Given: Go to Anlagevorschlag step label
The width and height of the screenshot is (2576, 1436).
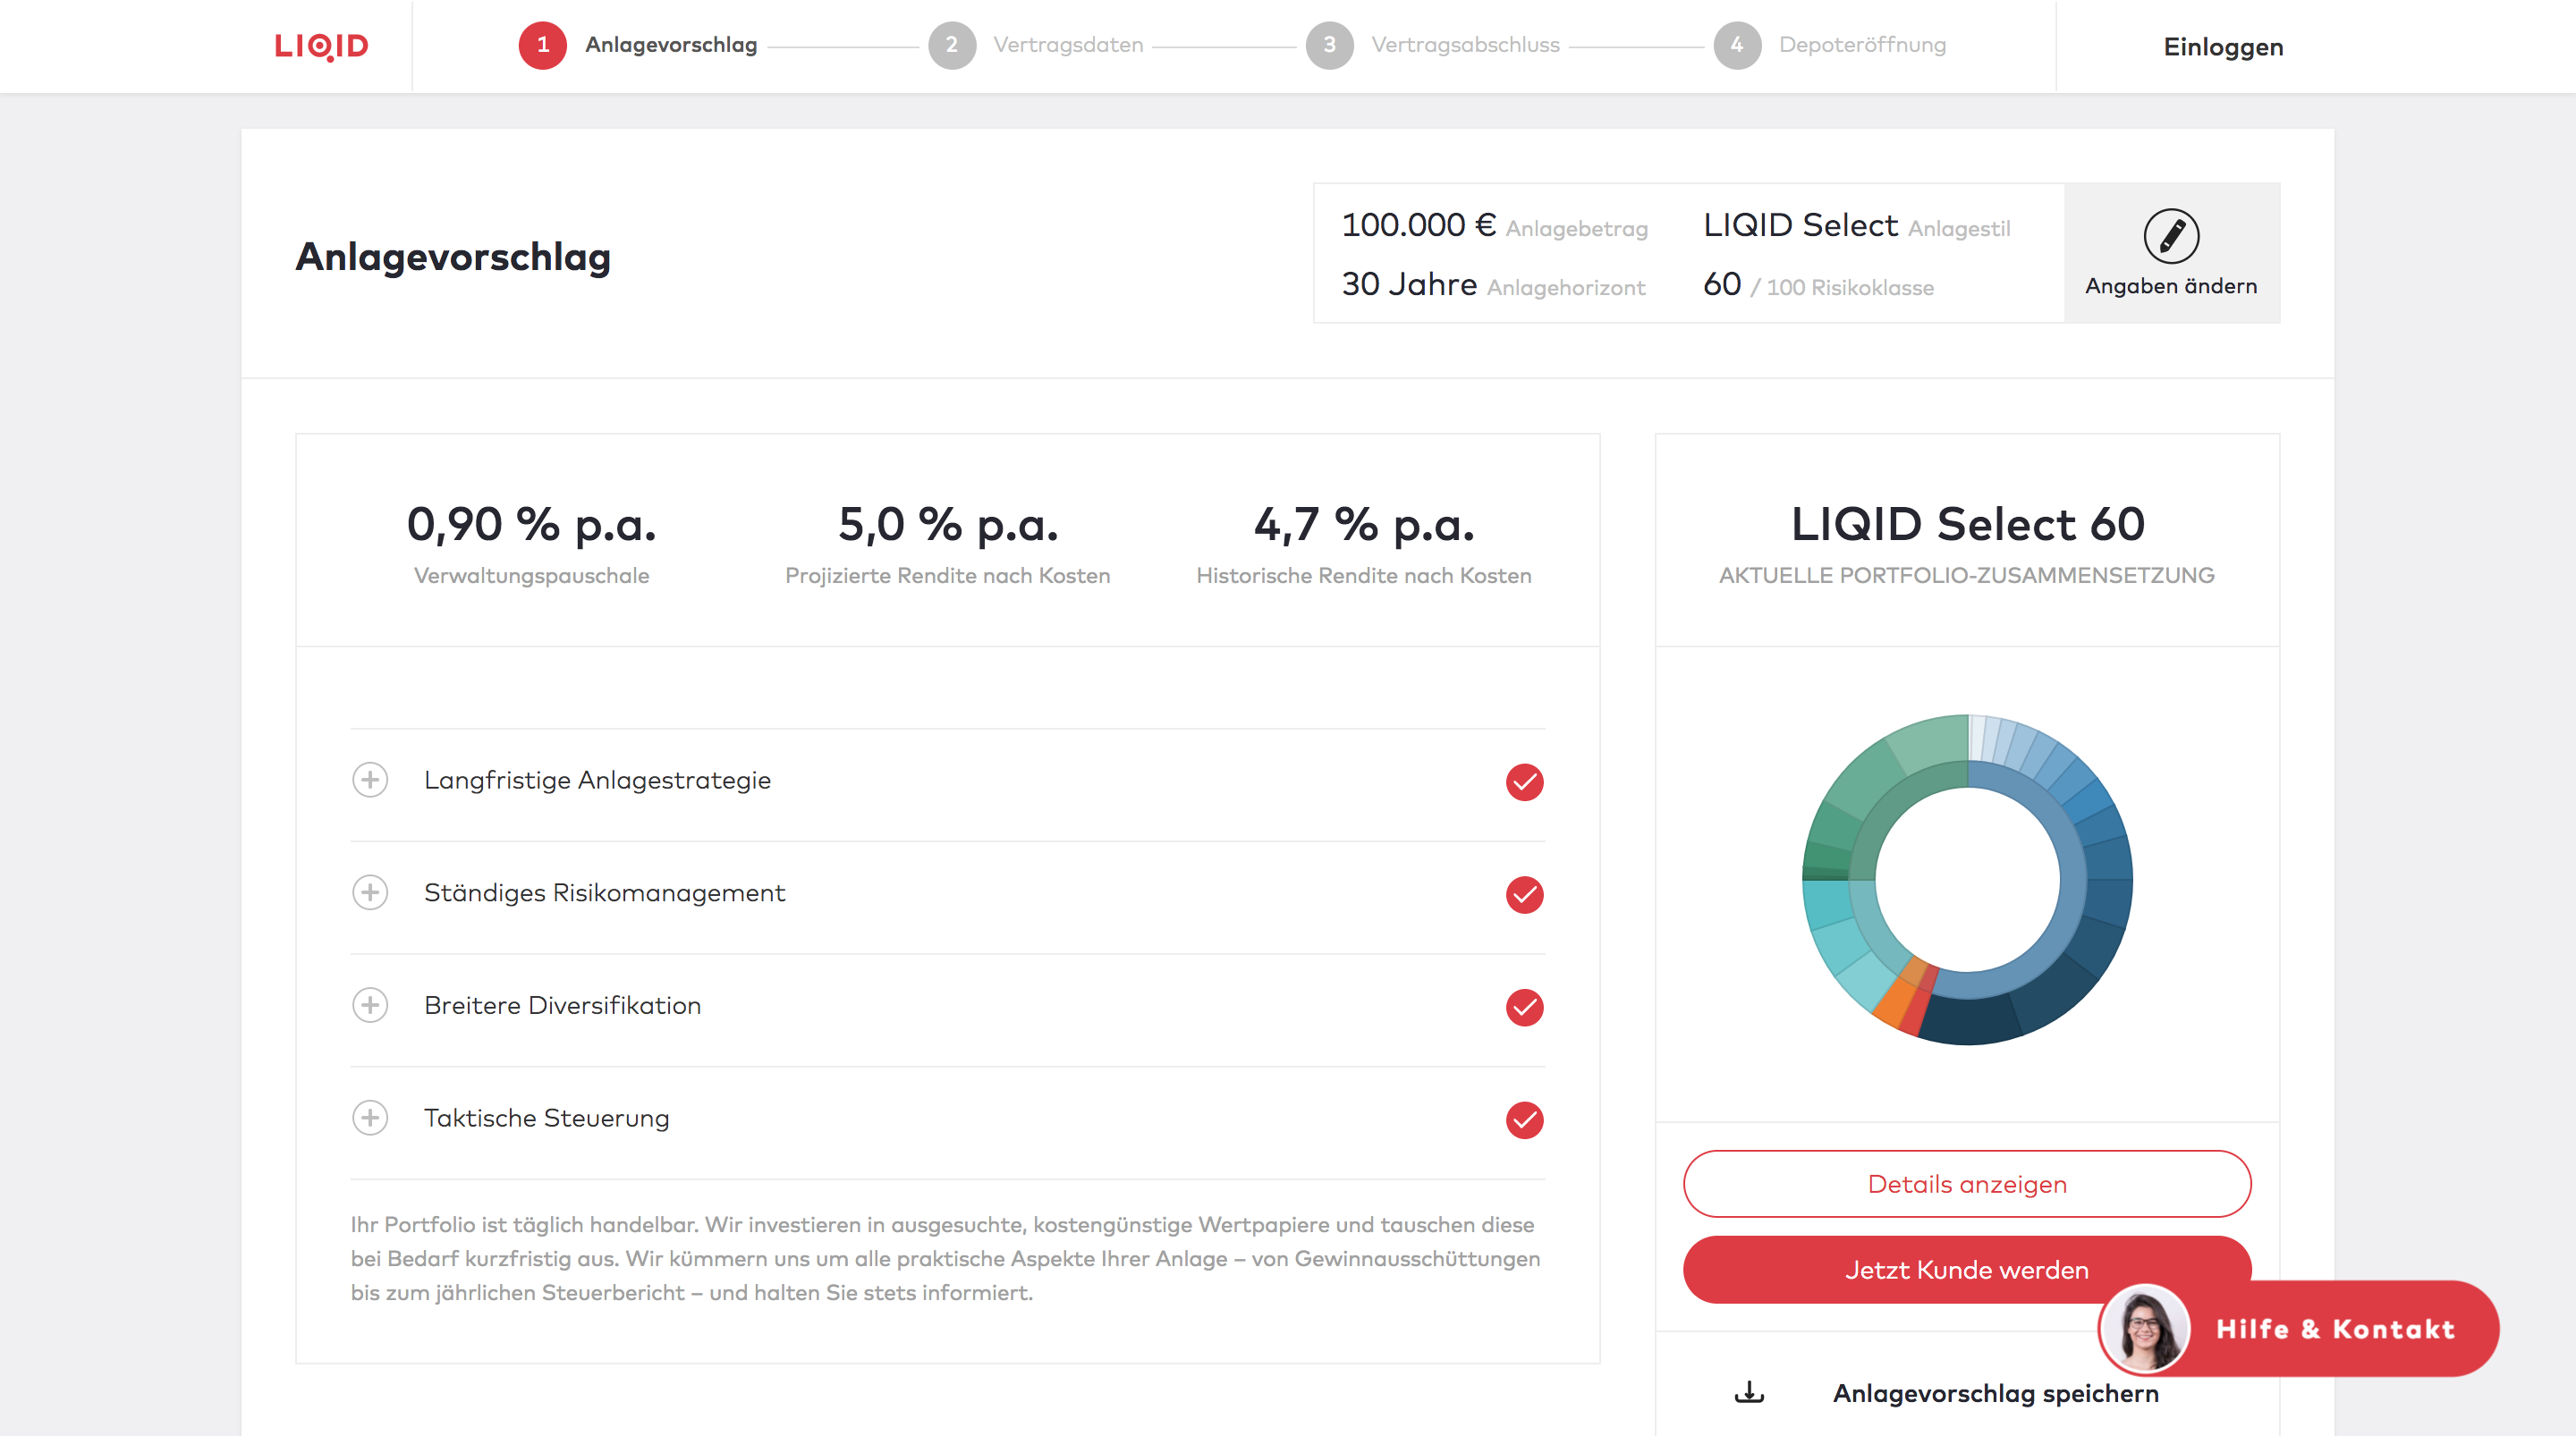Looking at the screenshot, I should 671,45.
